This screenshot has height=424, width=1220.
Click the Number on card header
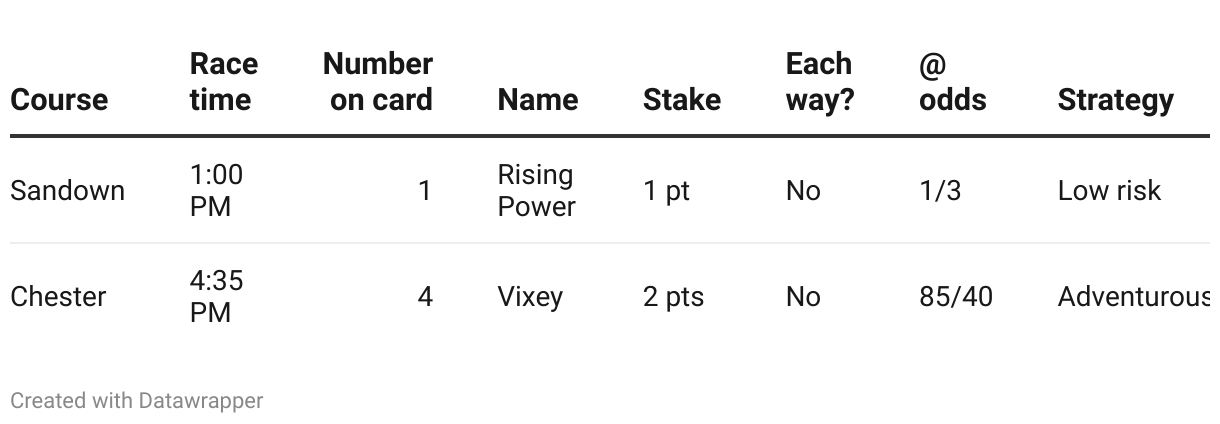[378, 82]
